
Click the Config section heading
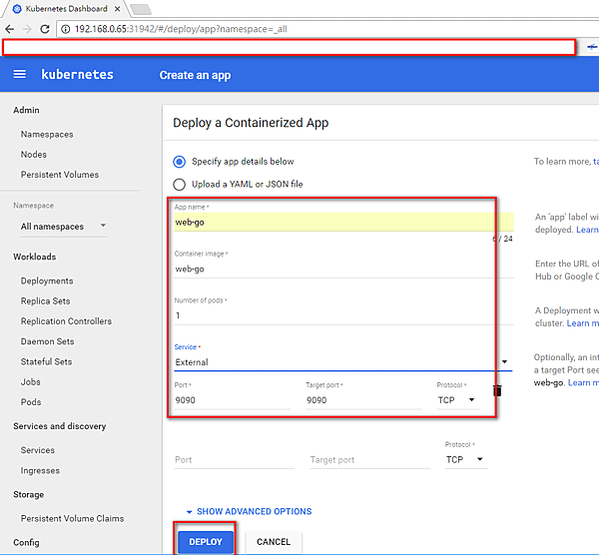pyautogui.click(x=26, y=542)
